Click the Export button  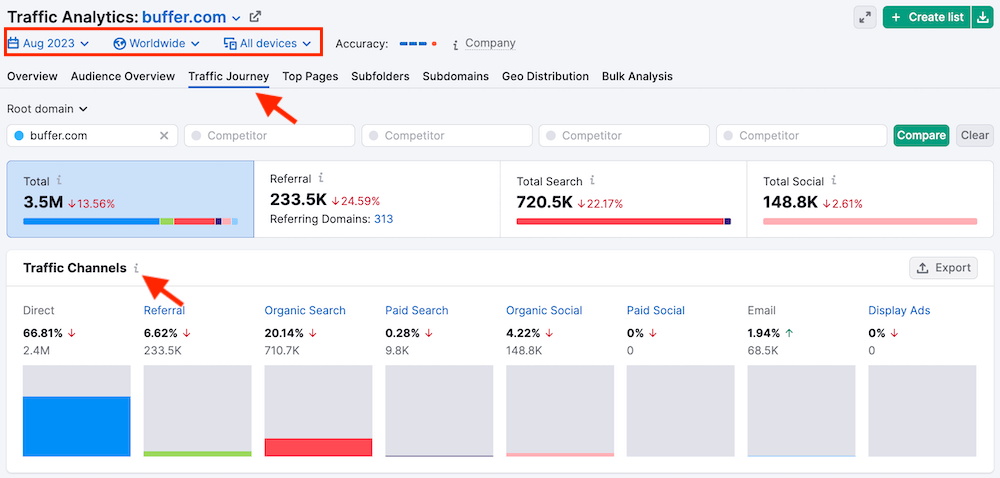(x=943, y=268)
